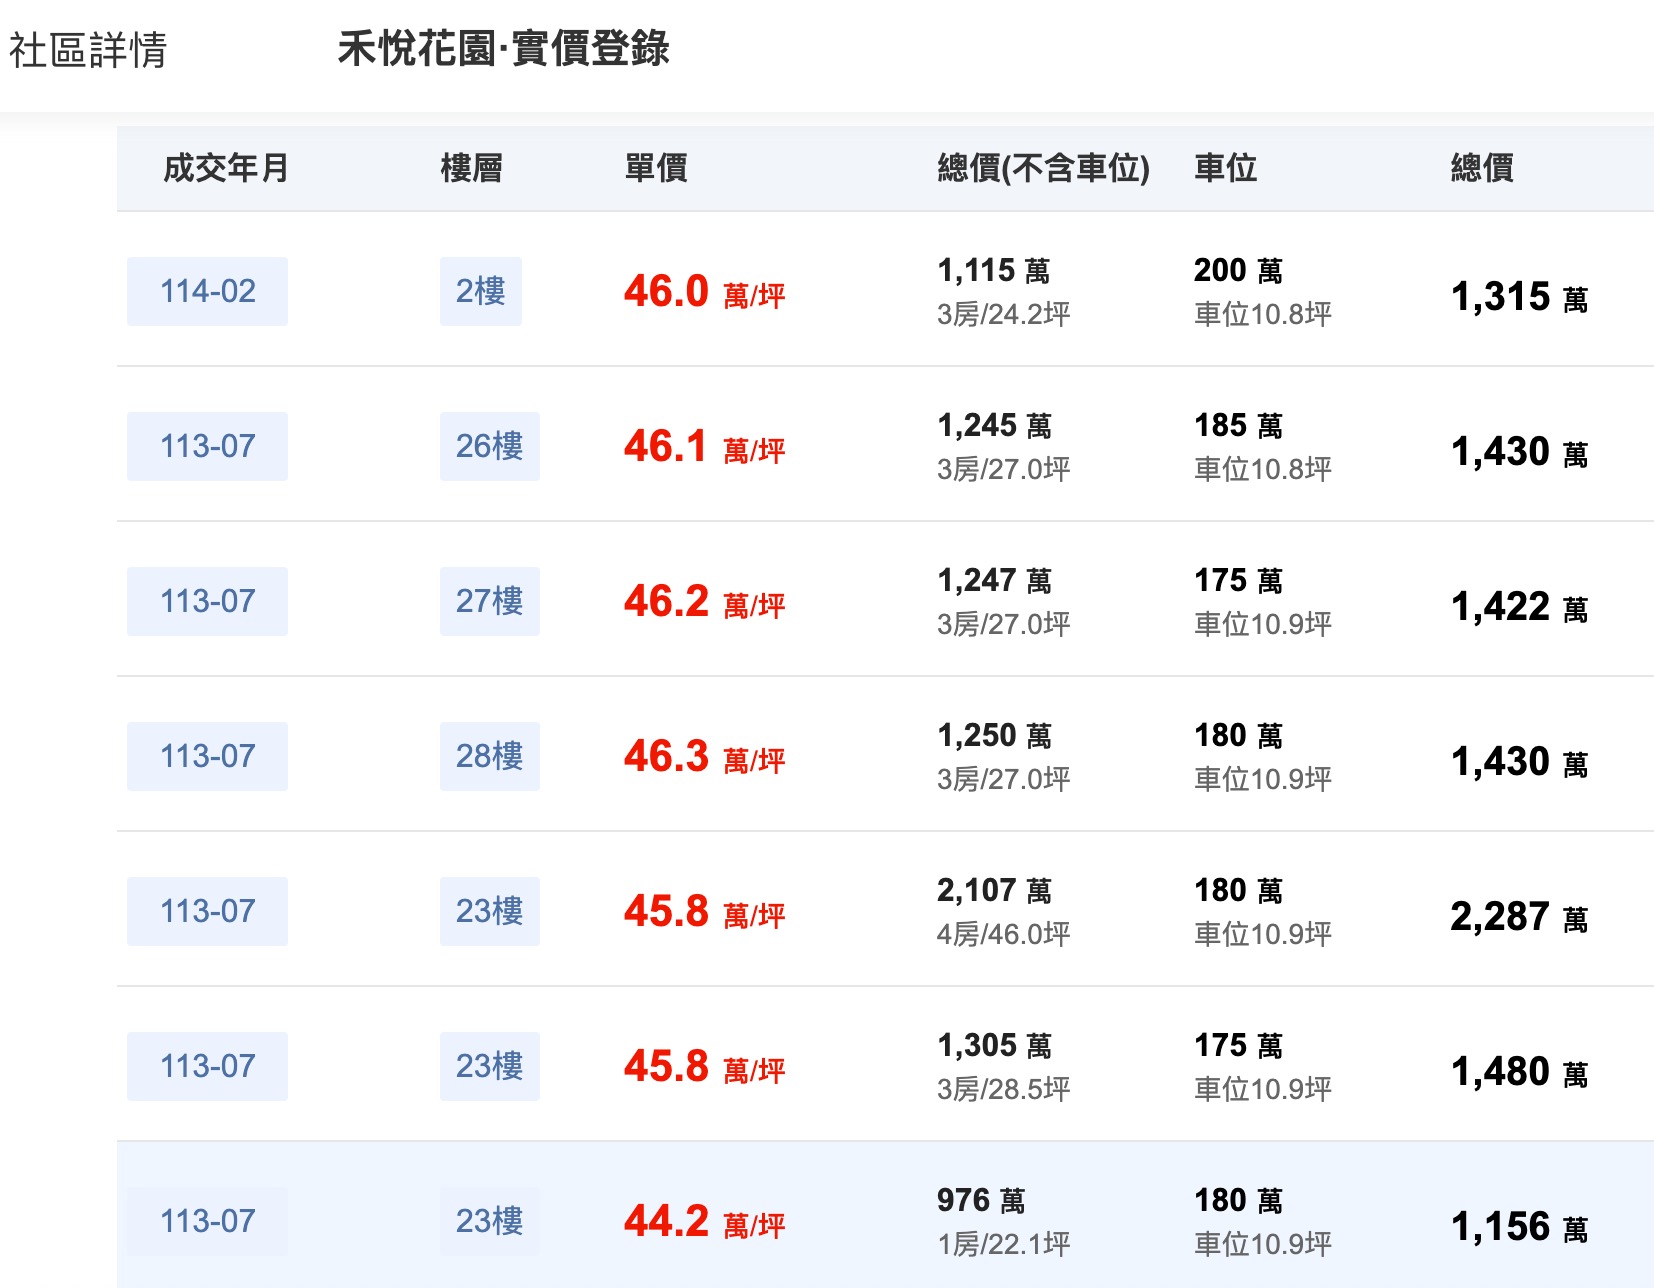
Task: Click the 1,115 萬 price value
Action: [x=994, y=270]
